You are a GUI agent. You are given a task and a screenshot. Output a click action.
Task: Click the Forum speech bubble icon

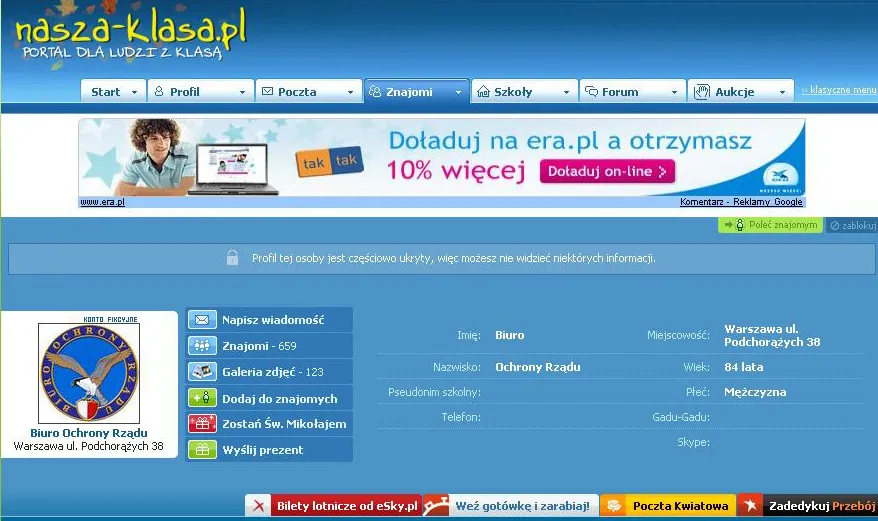(591, 91)
